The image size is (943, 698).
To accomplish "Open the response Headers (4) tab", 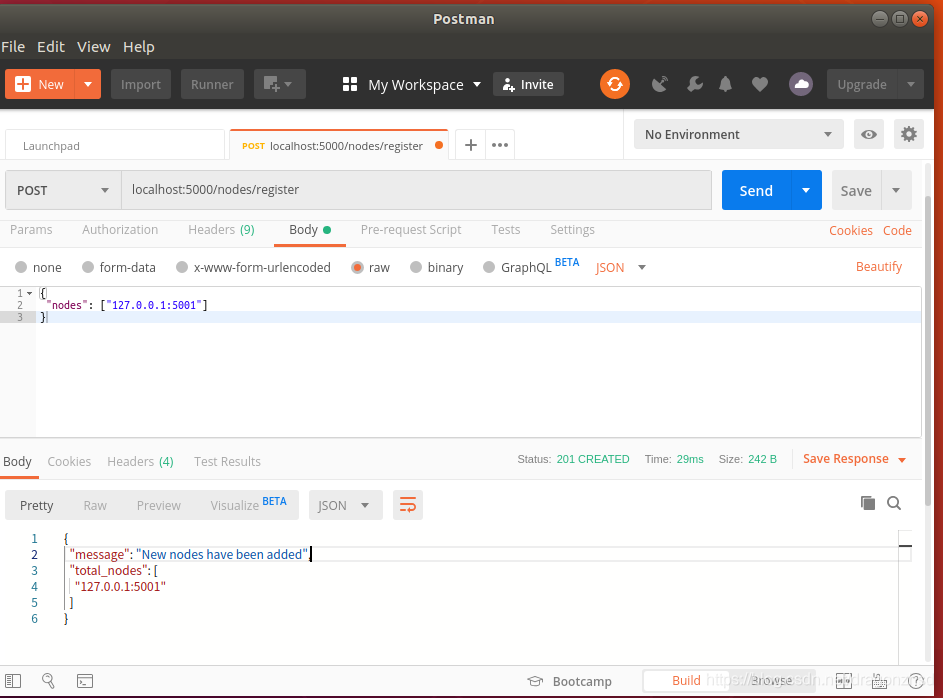I will 140,461.
